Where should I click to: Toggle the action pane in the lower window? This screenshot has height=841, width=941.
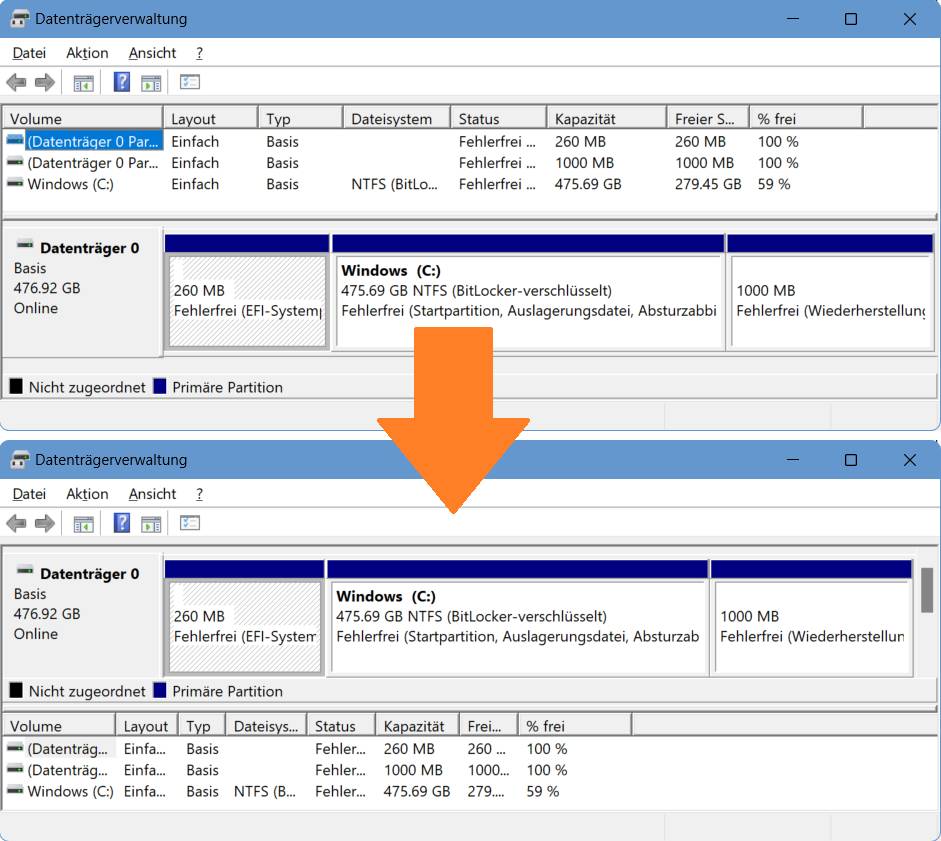click(x=153, y=523)
